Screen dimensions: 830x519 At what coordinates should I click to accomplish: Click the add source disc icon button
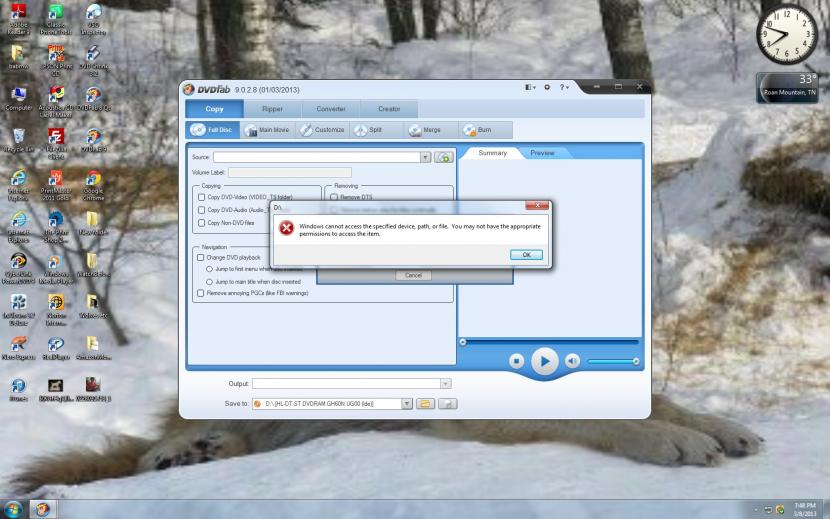coord(444,157)
